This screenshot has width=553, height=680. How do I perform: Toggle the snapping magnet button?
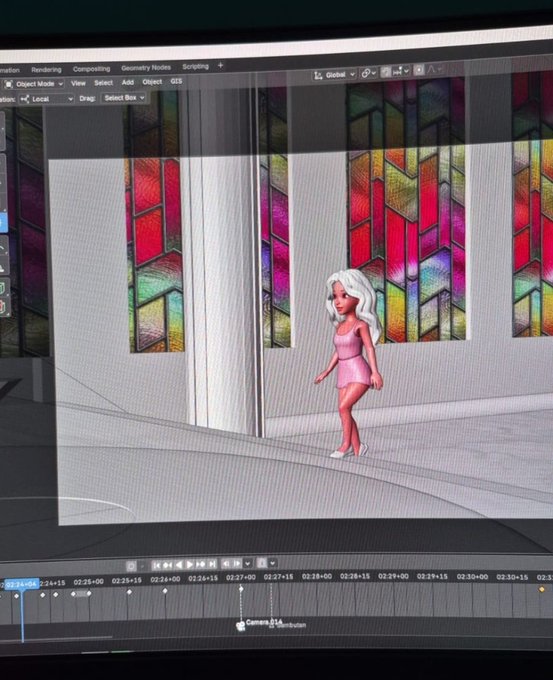386,72
